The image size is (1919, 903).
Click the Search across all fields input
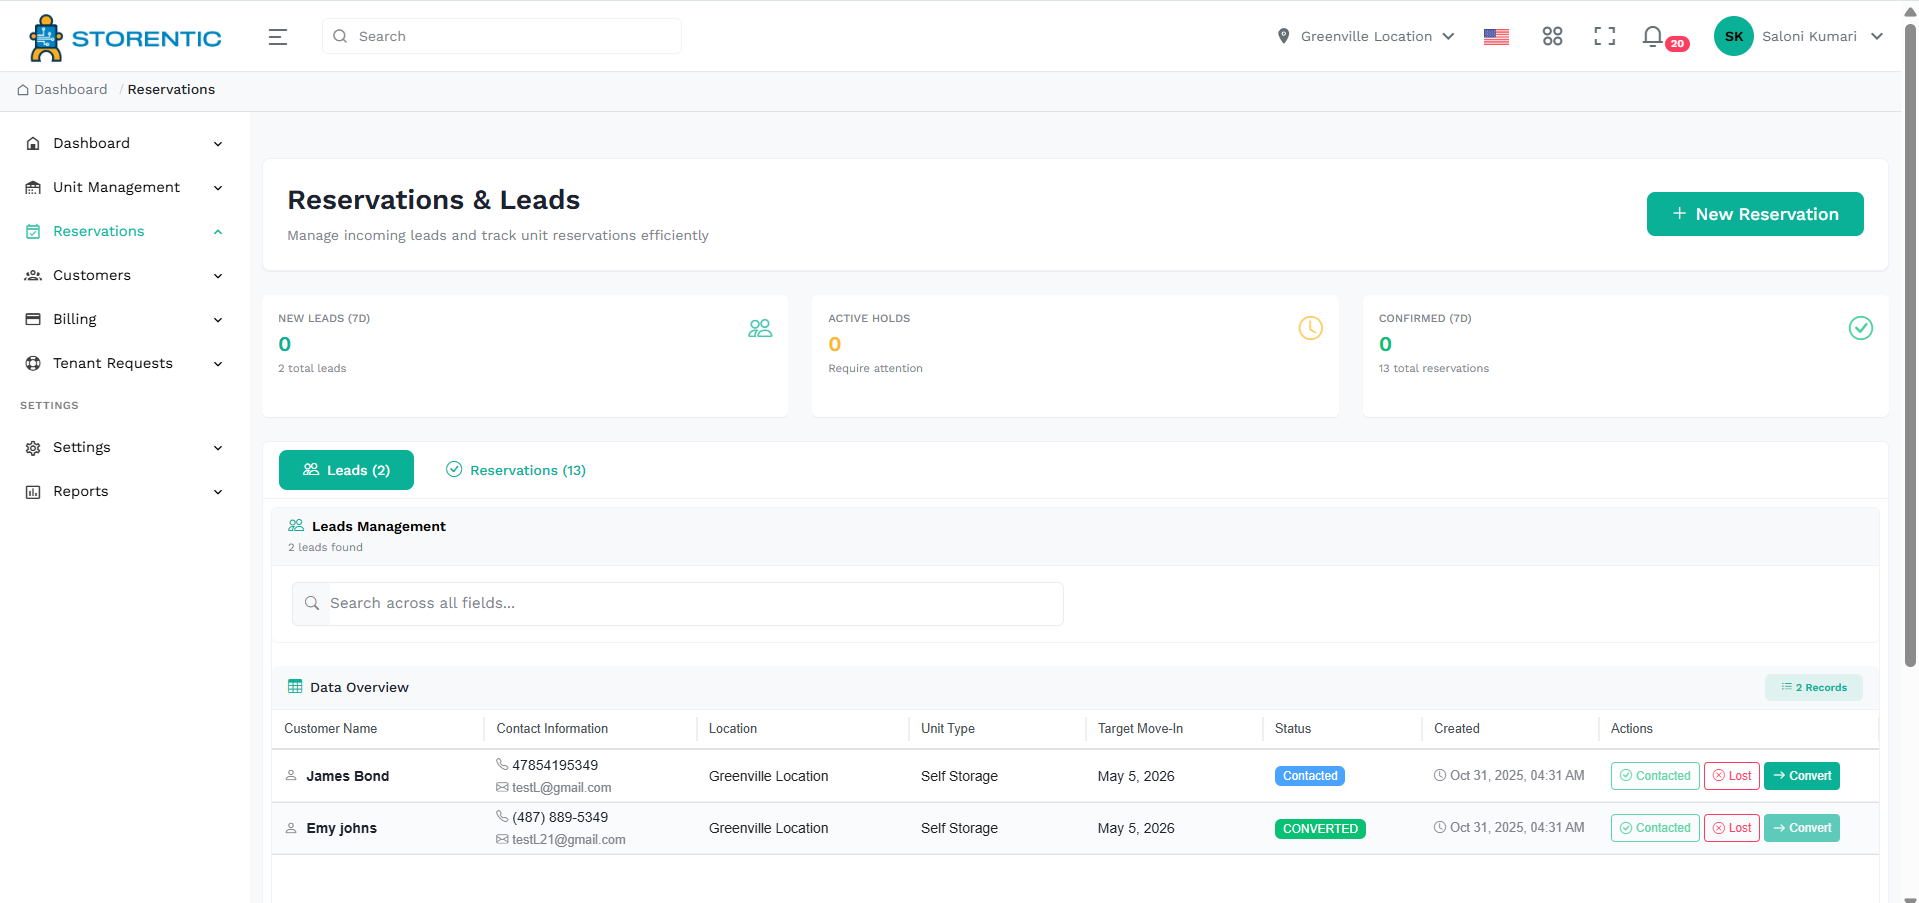pyautogui.click(x=677, y=603)
